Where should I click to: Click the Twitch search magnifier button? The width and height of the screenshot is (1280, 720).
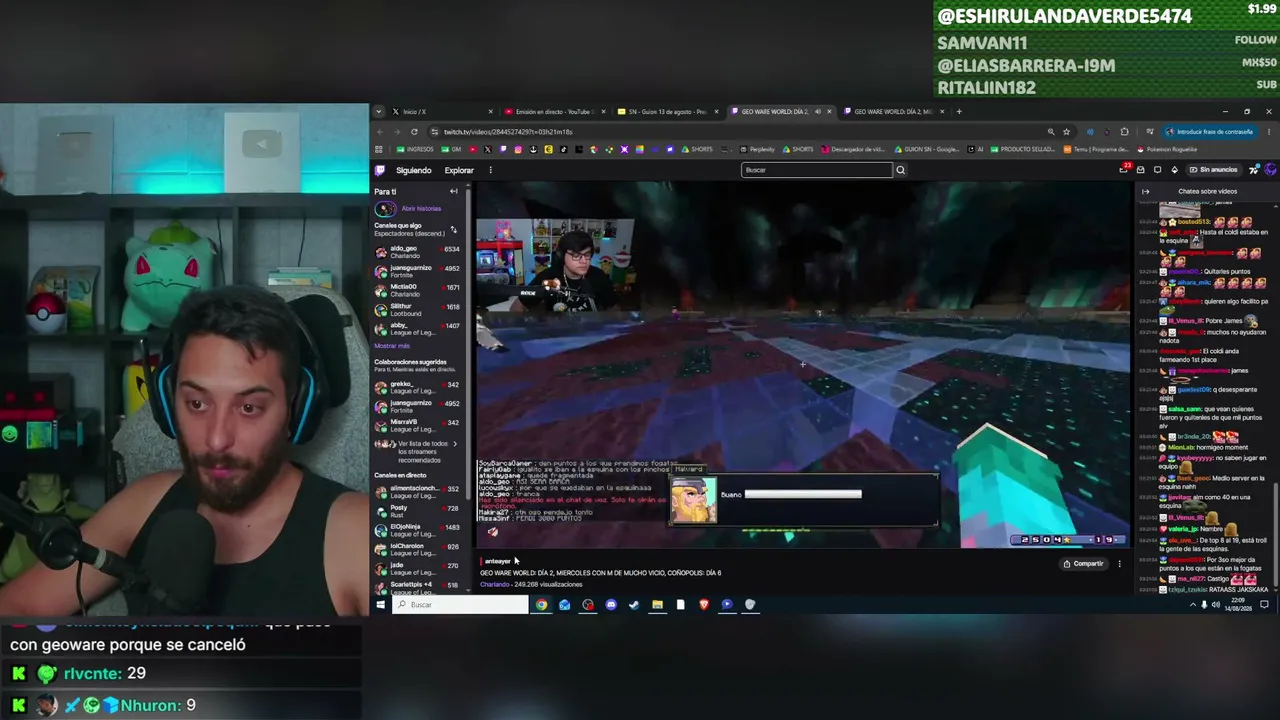tap(900, 170)
